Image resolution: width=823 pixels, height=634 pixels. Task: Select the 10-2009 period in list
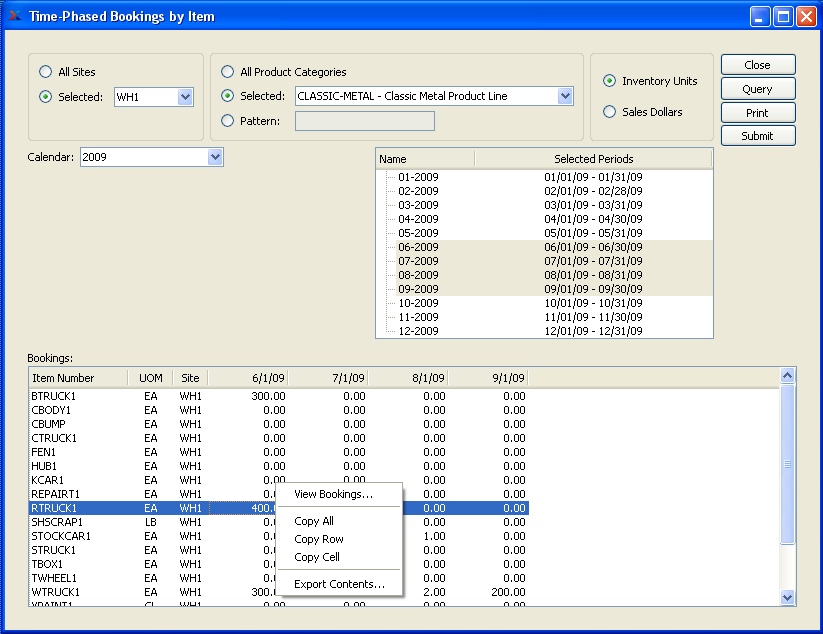(x=418, y=303)
